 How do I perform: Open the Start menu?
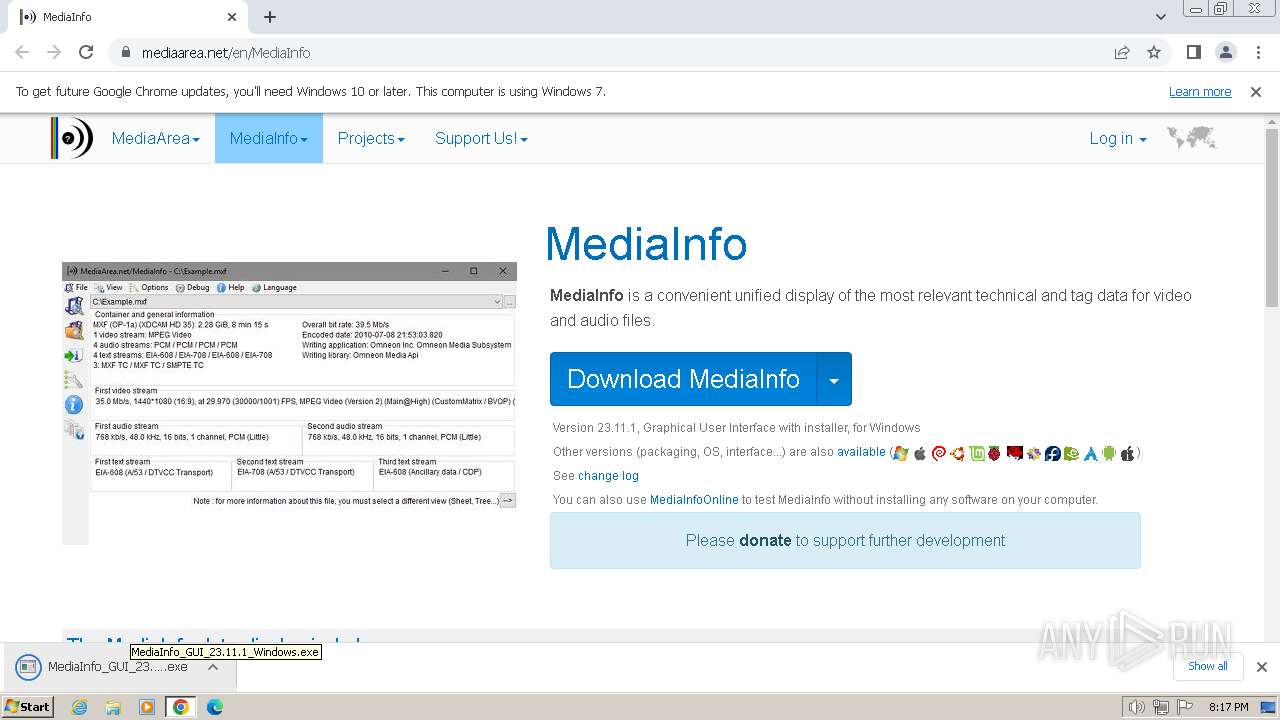click(x=28, y=707)
